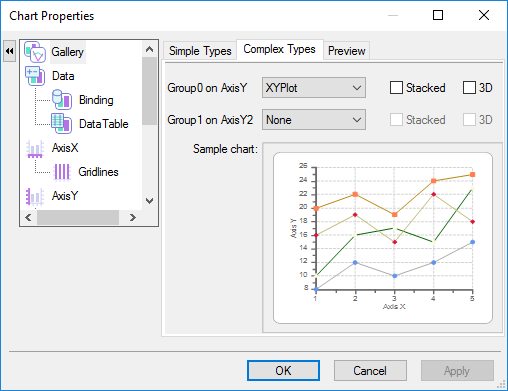Image resolution: width=508 pixels, height=391 pixels.
Task: Enable 3D for Group0 on AxisY
Action: click(x=469, y=88)
